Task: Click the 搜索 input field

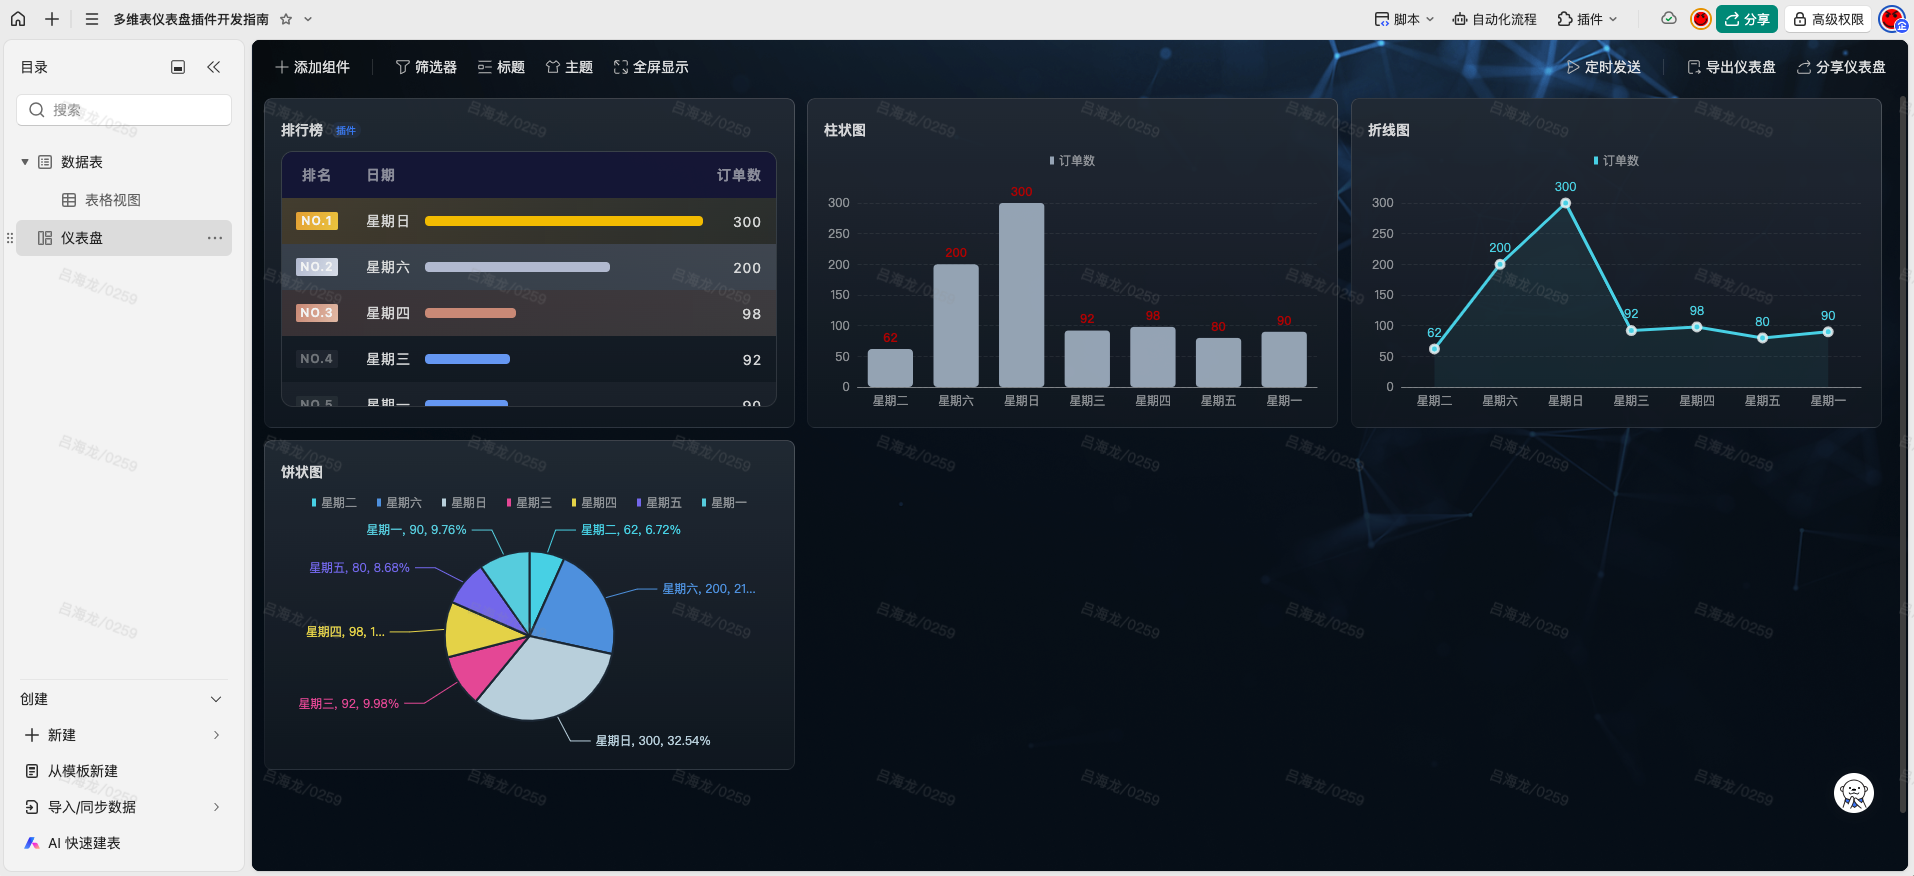Action: pos(124,110)
